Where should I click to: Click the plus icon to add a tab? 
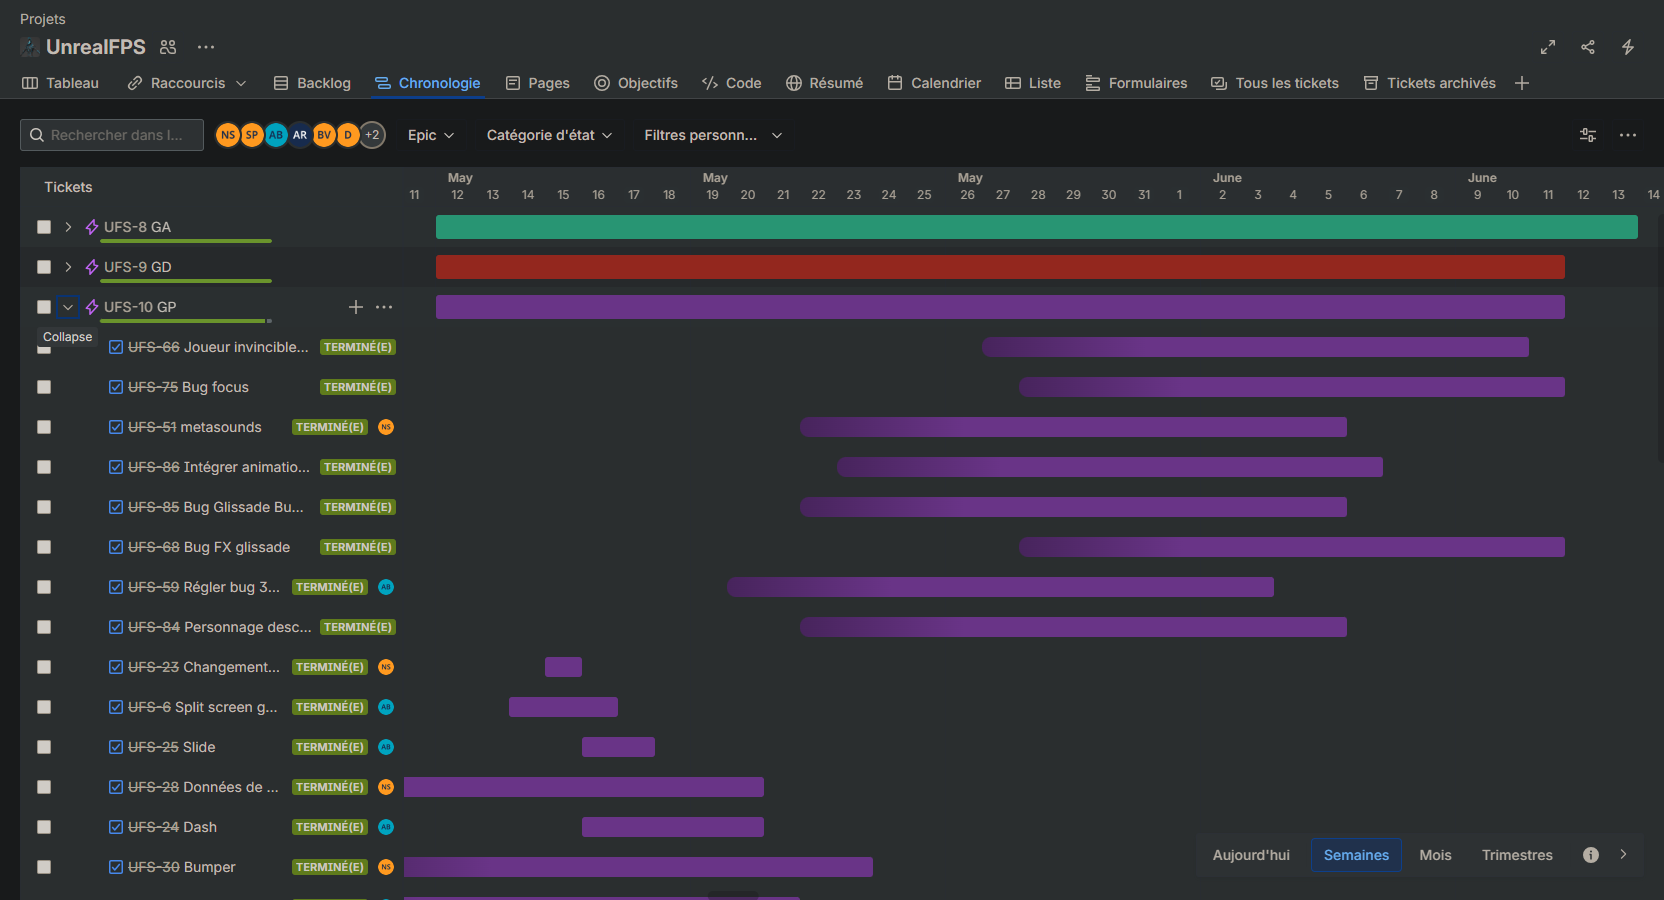click(1522, 83)
